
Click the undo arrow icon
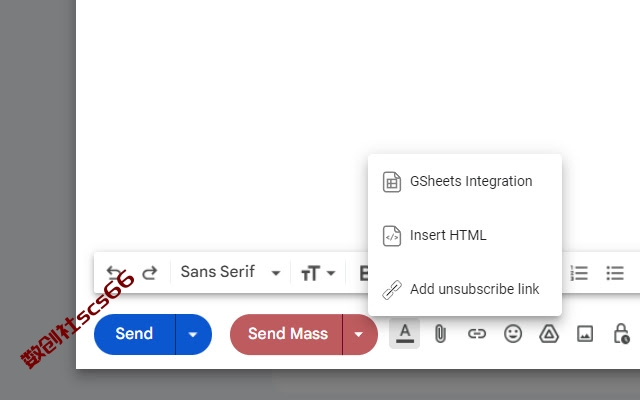[114, 272]
